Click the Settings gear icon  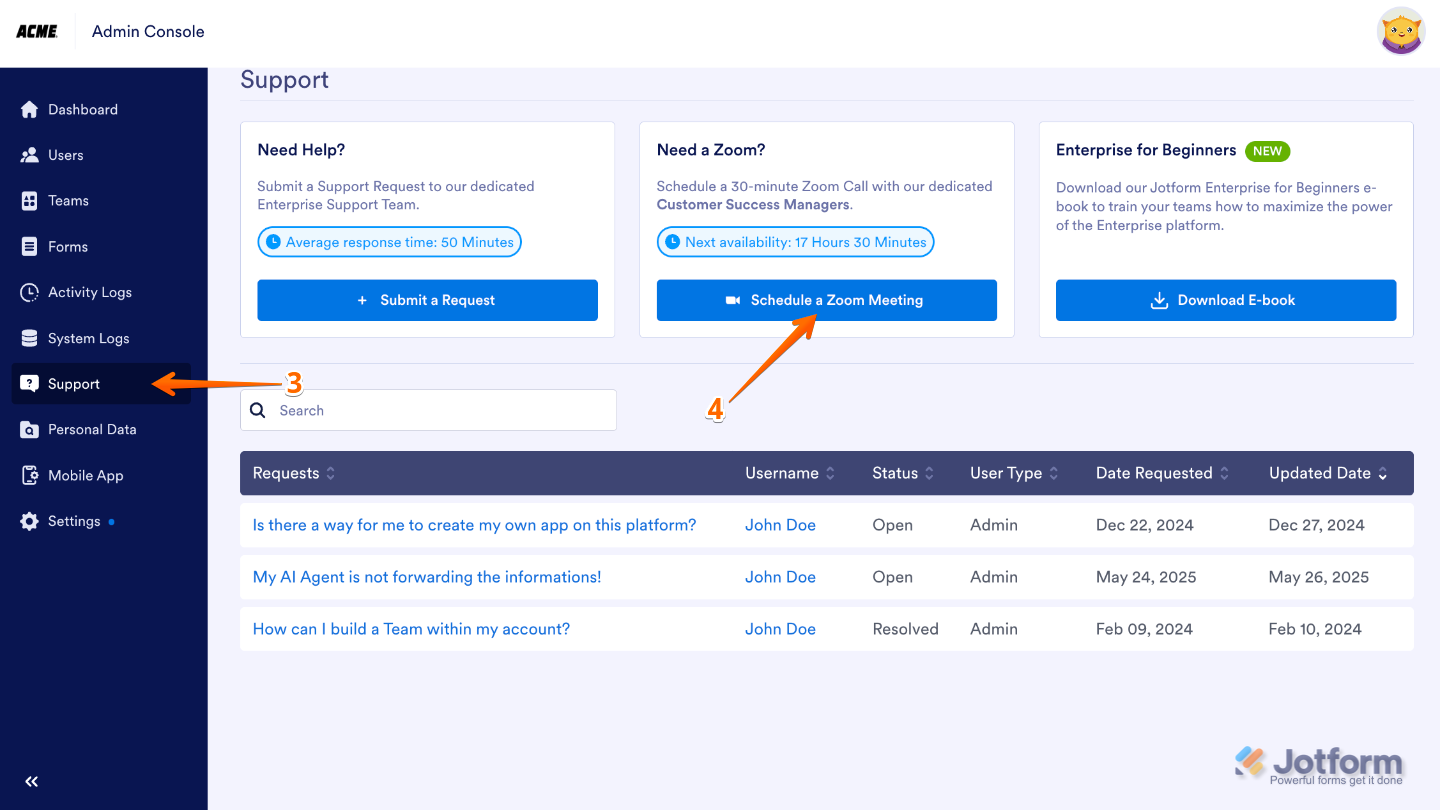[x=29, y=522]
